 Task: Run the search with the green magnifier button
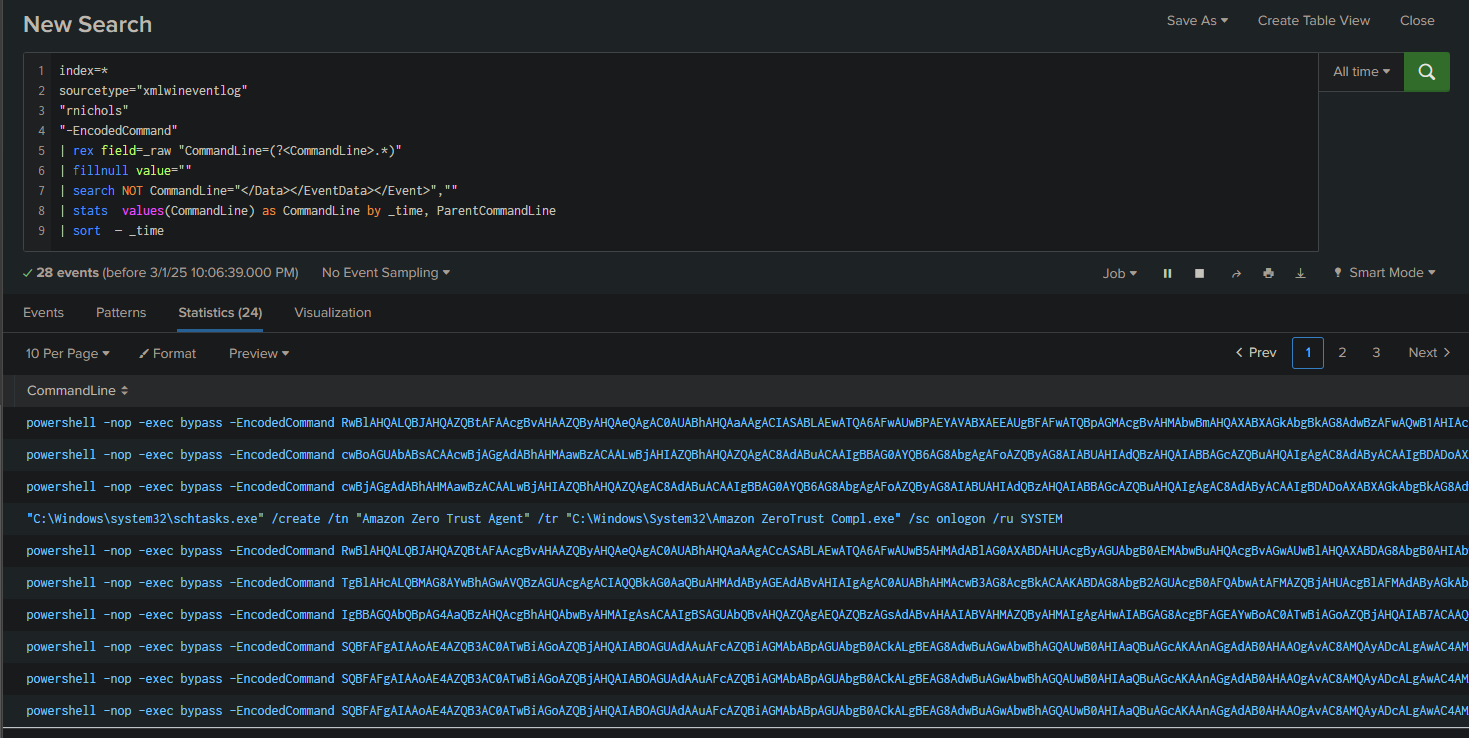(1427, 72)
